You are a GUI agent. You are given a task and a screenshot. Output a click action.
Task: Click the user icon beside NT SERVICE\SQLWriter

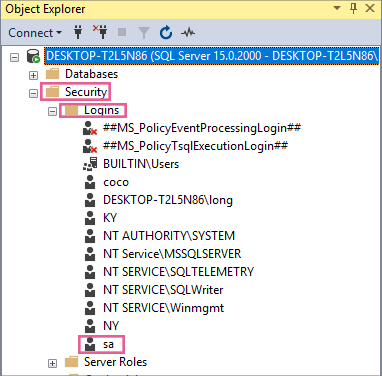(x=90, y=290)
